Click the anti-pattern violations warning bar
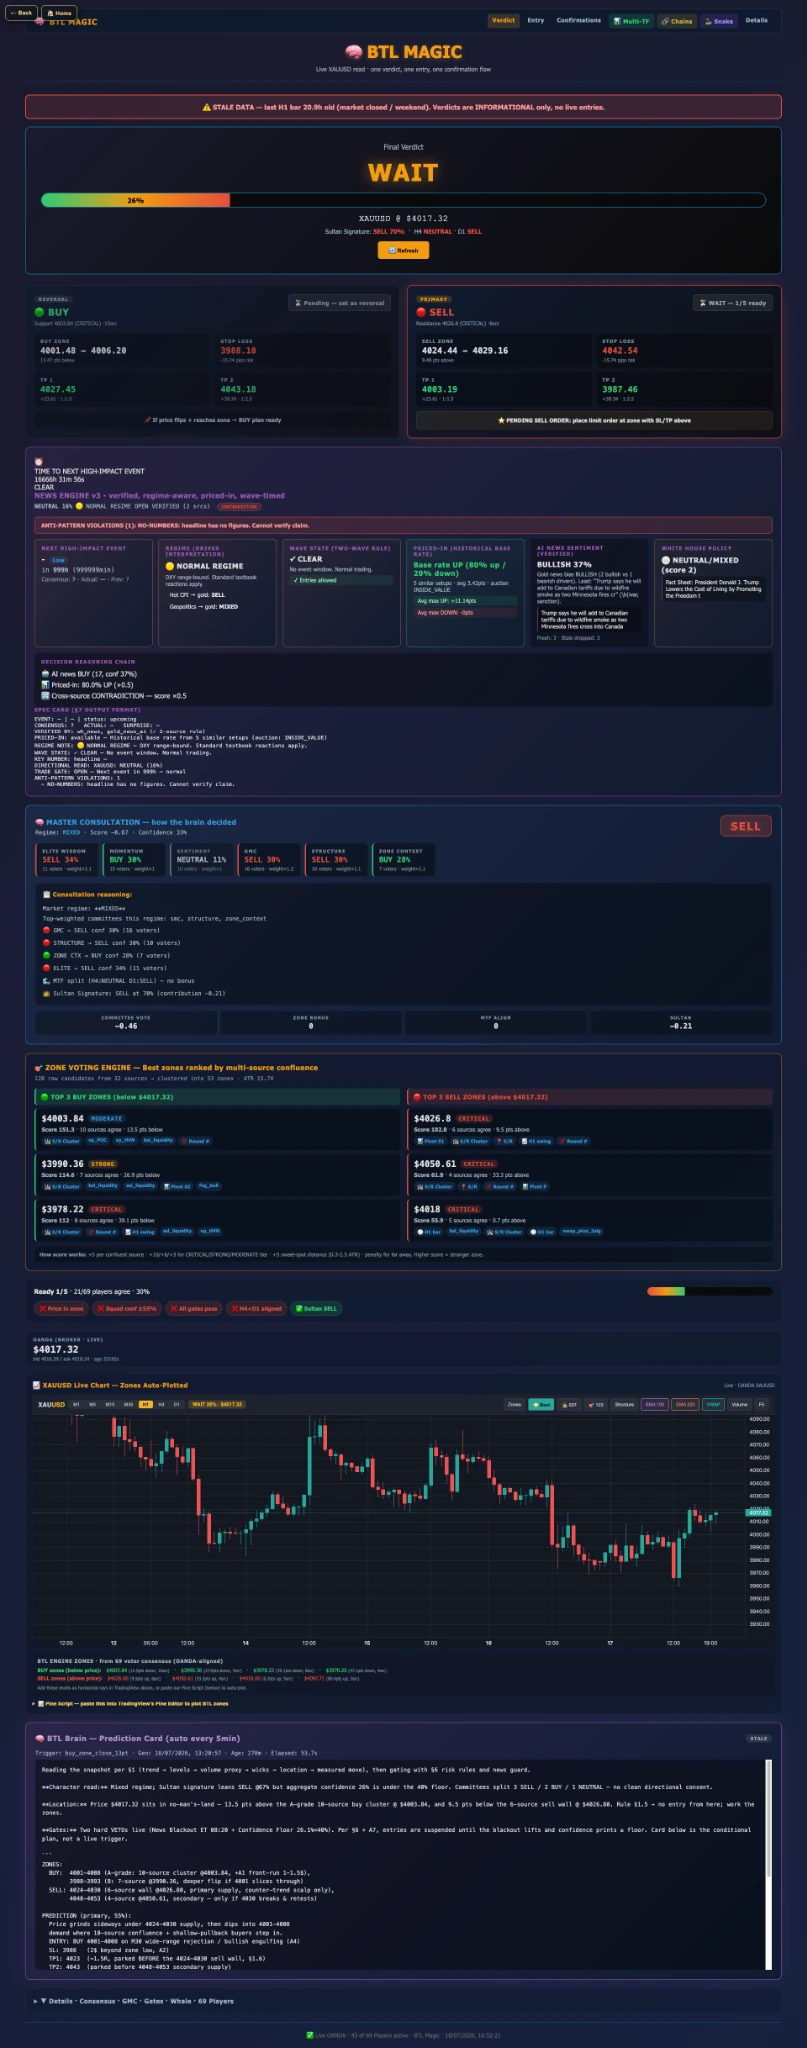 pos(403,525)
